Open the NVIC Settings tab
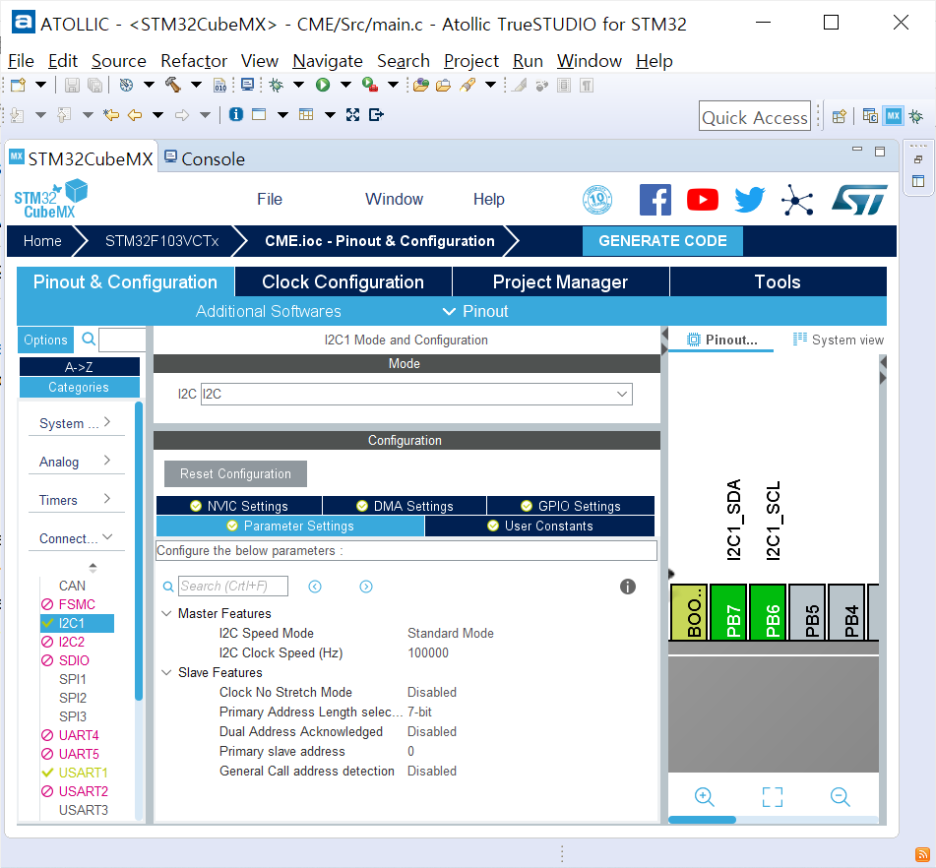The width and height of the screenshot is (936, 868). (239, 506)
